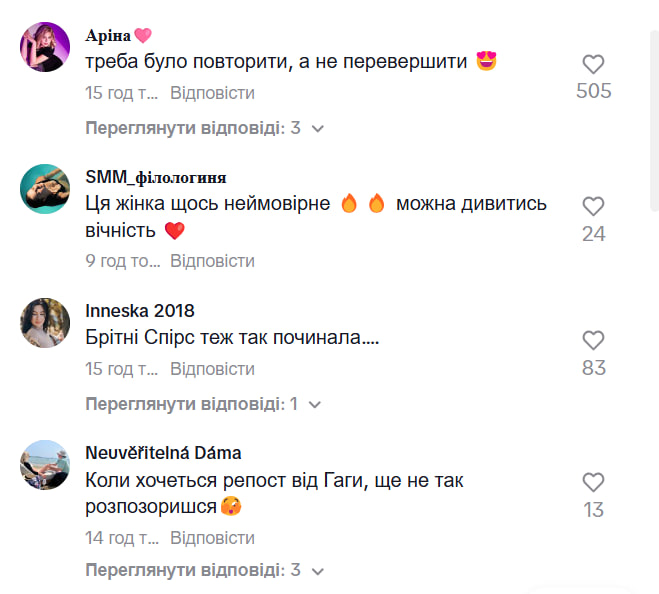Expand 3 replies under Аріна's comment

point(204,128)
